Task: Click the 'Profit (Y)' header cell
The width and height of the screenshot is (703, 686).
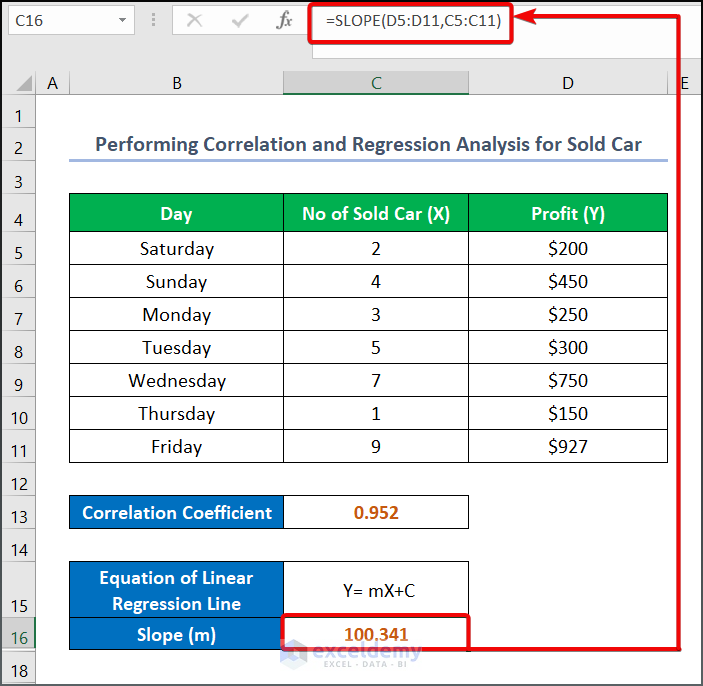Action: 567,213
